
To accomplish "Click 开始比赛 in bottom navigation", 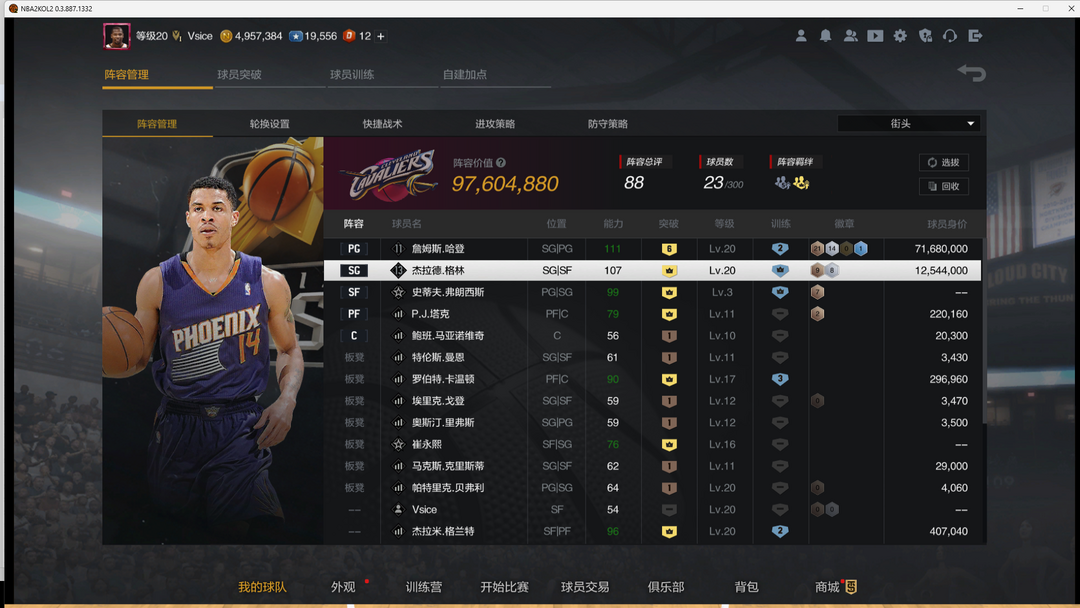I will tap(504, 587).
